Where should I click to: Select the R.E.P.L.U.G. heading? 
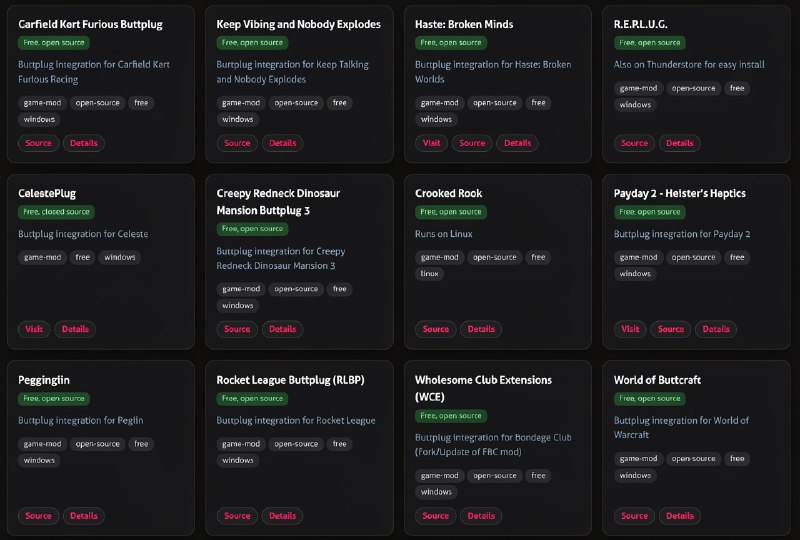640,24
